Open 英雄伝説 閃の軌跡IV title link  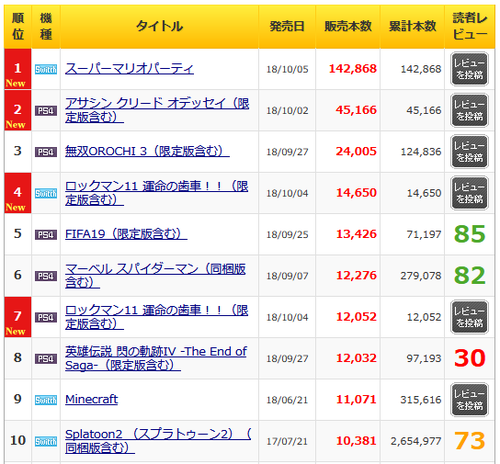(x=156, y=358)
